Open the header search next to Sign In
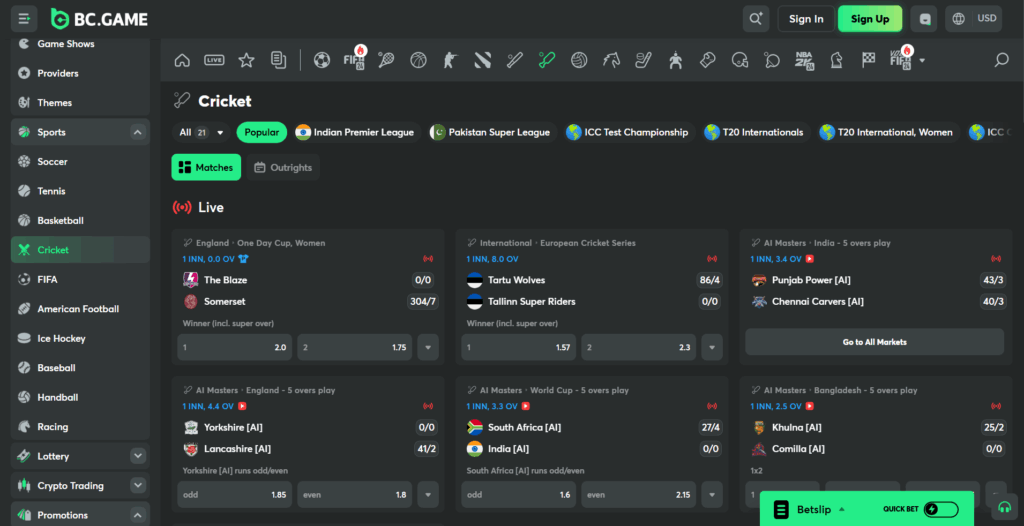The height and width of the screenshot is (526, 1024). 756,19
